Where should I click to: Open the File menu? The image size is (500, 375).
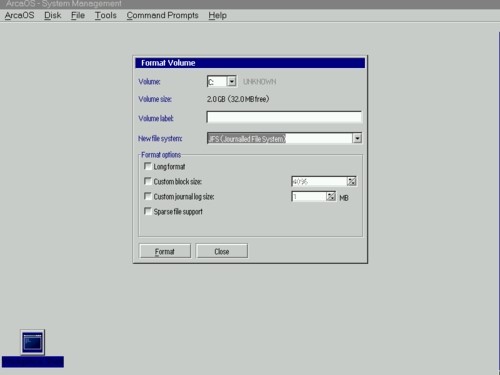coord(78,15)
